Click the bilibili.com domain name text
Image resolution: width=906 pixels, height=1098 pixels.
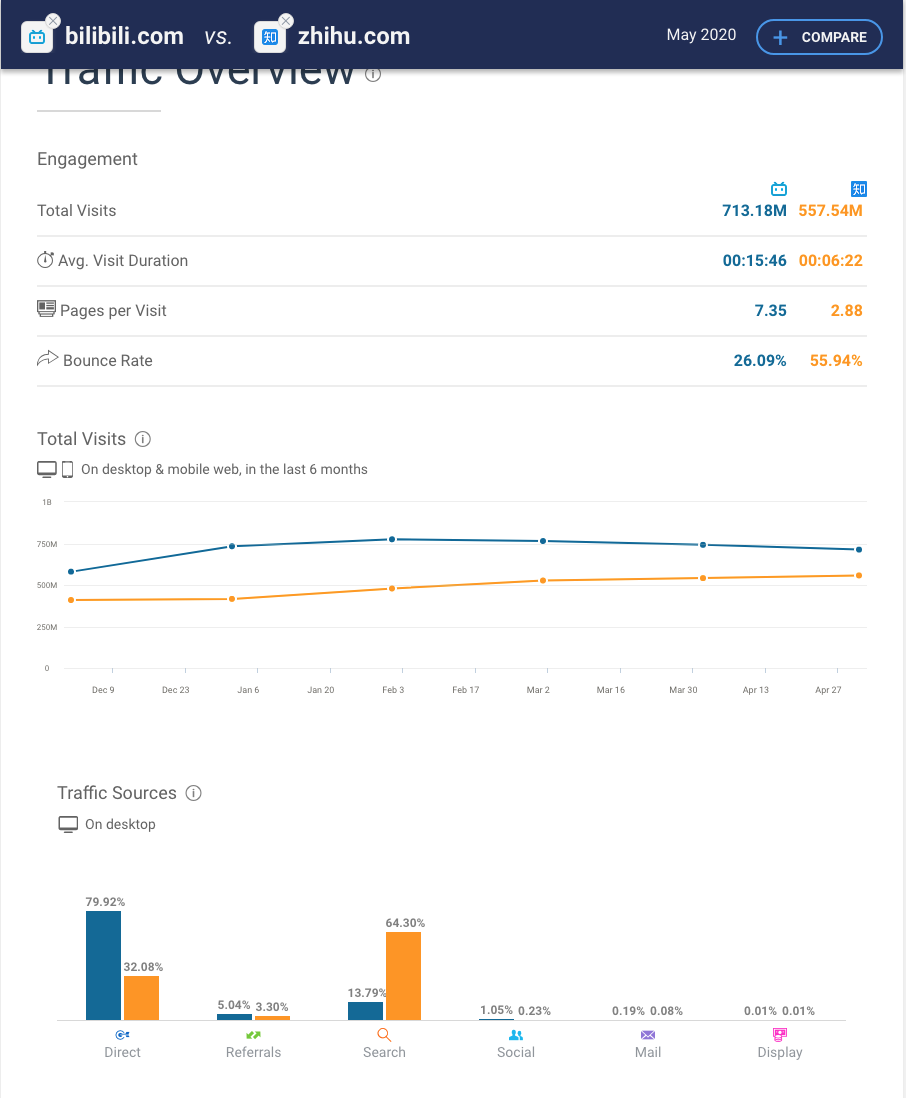click(x=124, y=37)
